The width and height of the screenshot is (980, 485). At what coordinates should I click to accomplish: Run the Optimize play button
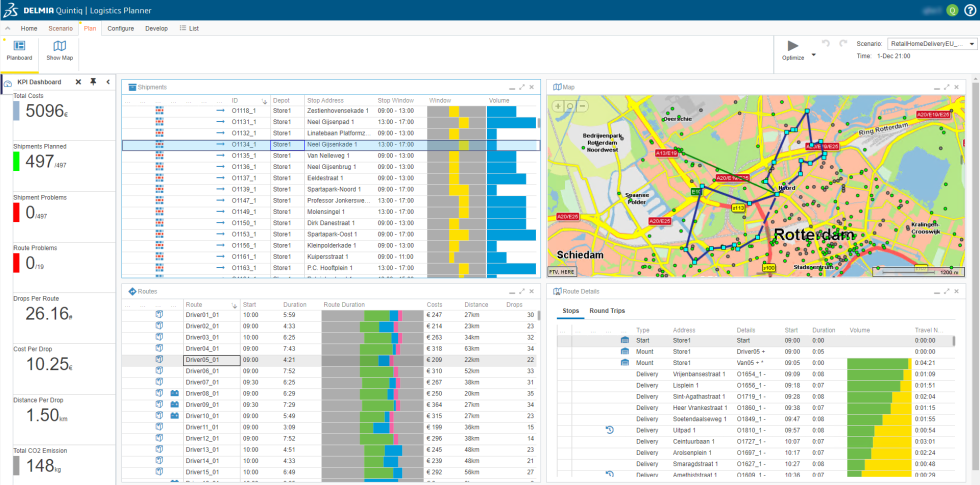tap(793, 45)
